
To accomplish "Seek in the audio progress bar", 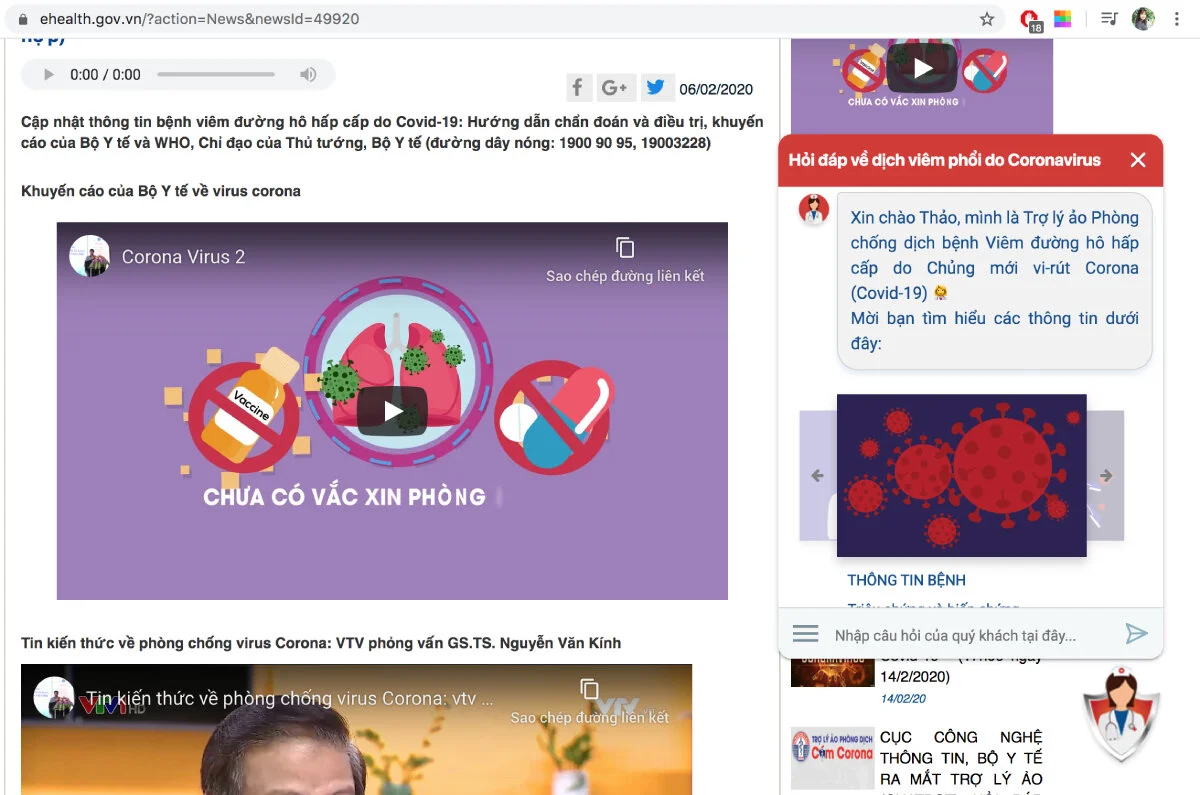I will coord(216,75).
